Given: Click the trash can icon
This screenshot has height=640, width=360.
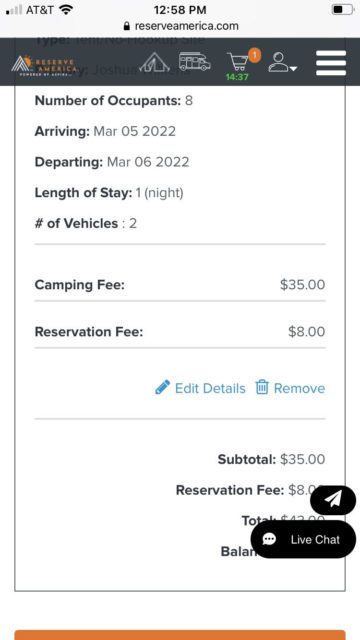Looking at the screenshot, I should point(262,387).
